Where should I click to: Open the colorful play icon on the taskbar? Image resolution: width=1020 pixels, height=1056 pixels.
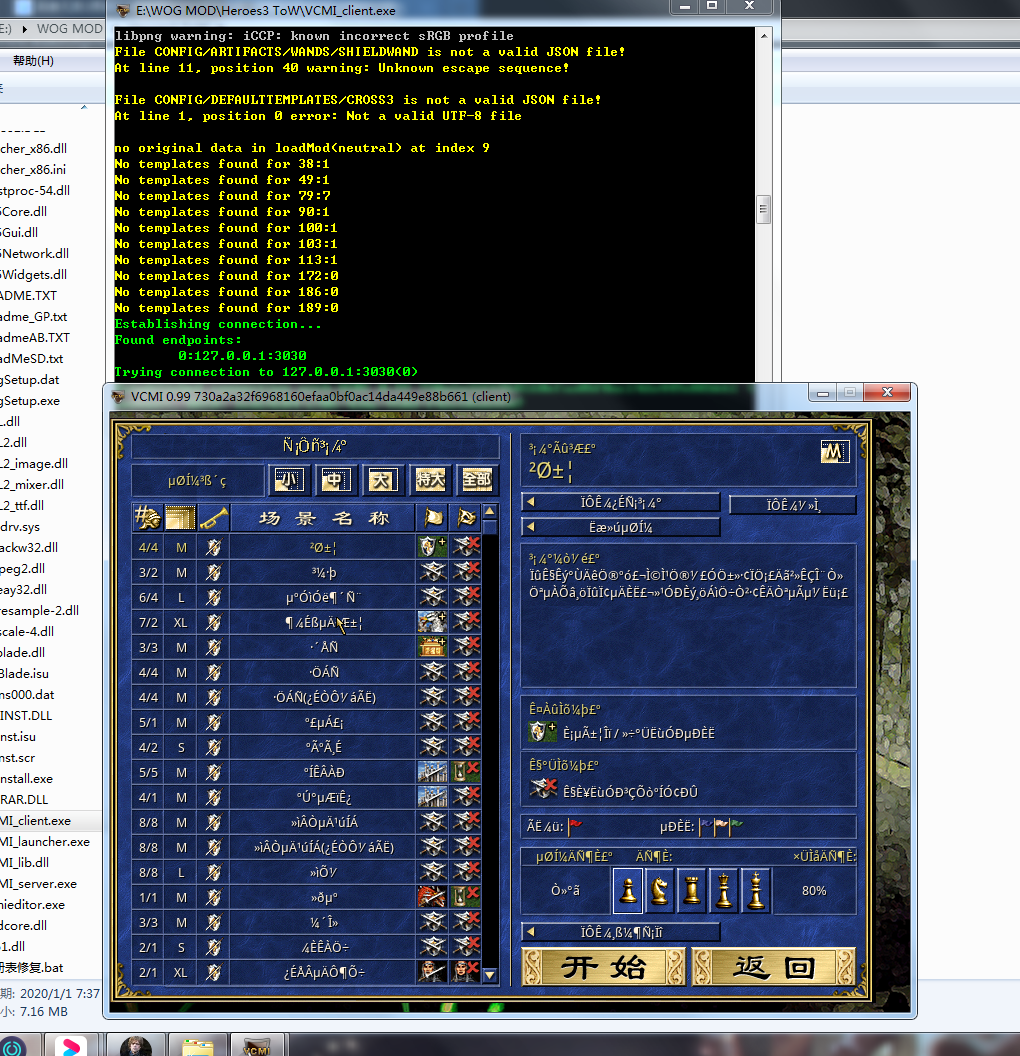[x=71, y=1045]
